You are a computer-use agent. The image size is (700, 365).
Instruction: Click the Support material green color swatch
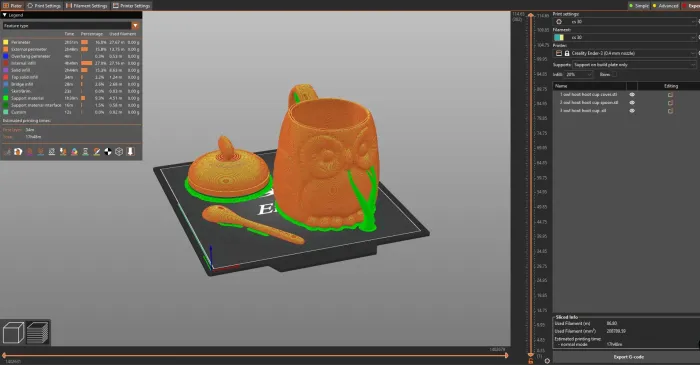tap(6, 98)
